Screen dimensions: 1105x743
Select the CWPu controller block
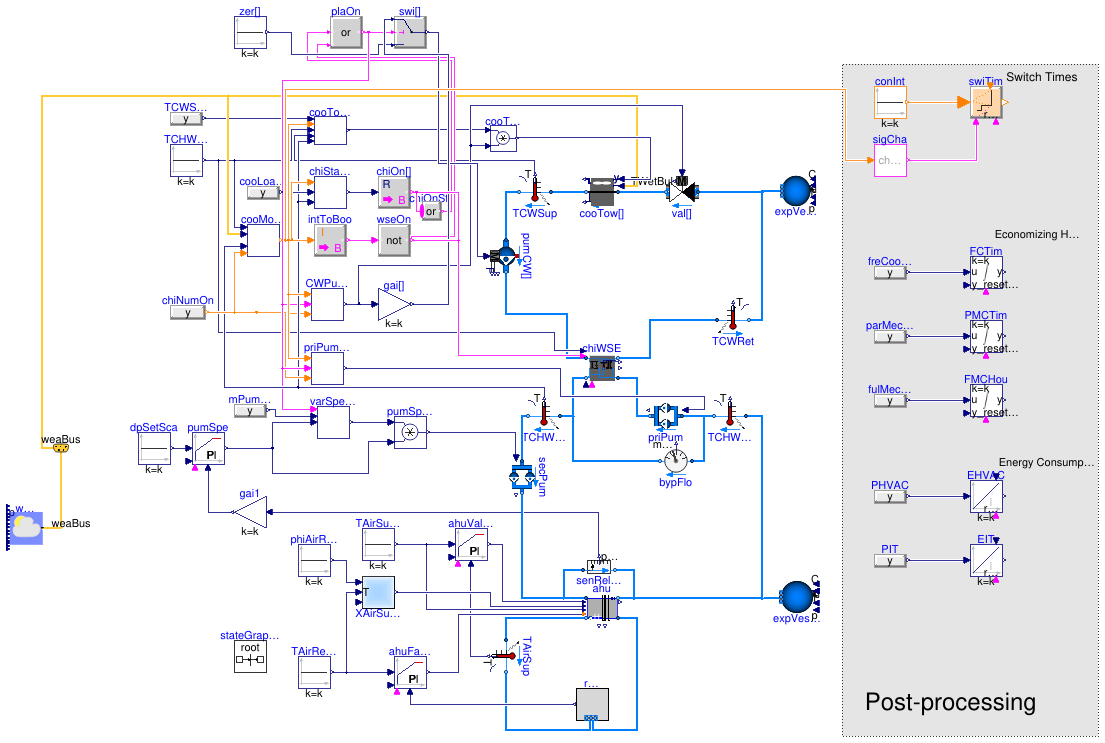click(328, 305)
